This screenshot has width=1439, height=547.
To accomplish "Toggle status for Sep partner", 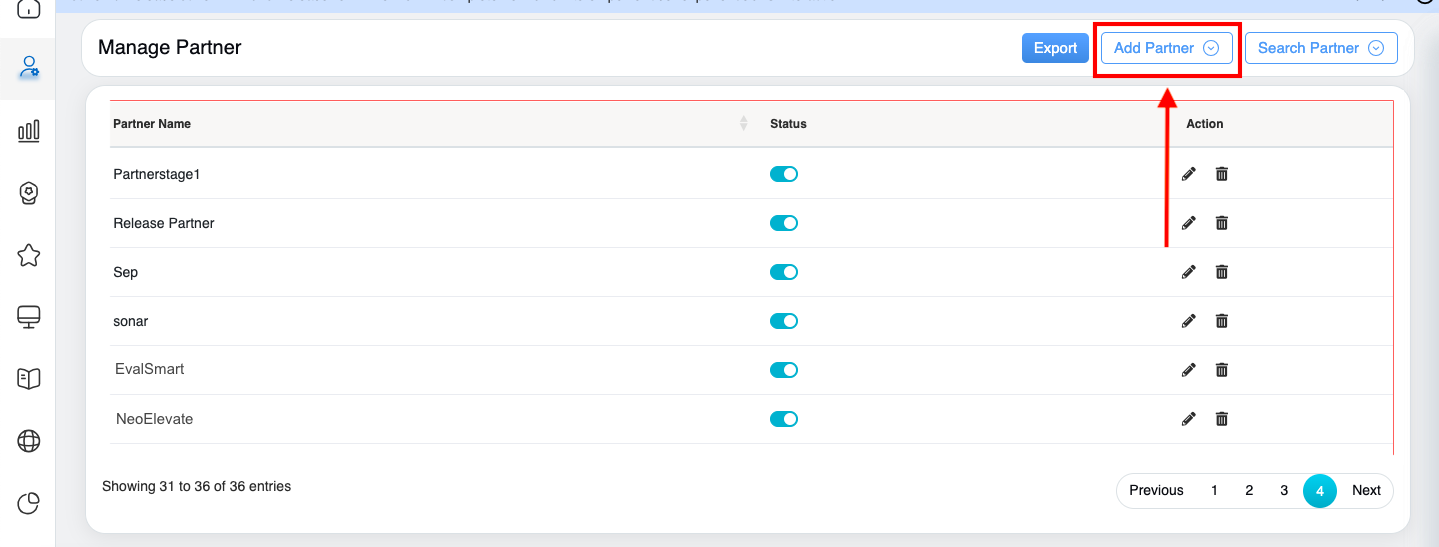I will point(783,272).
